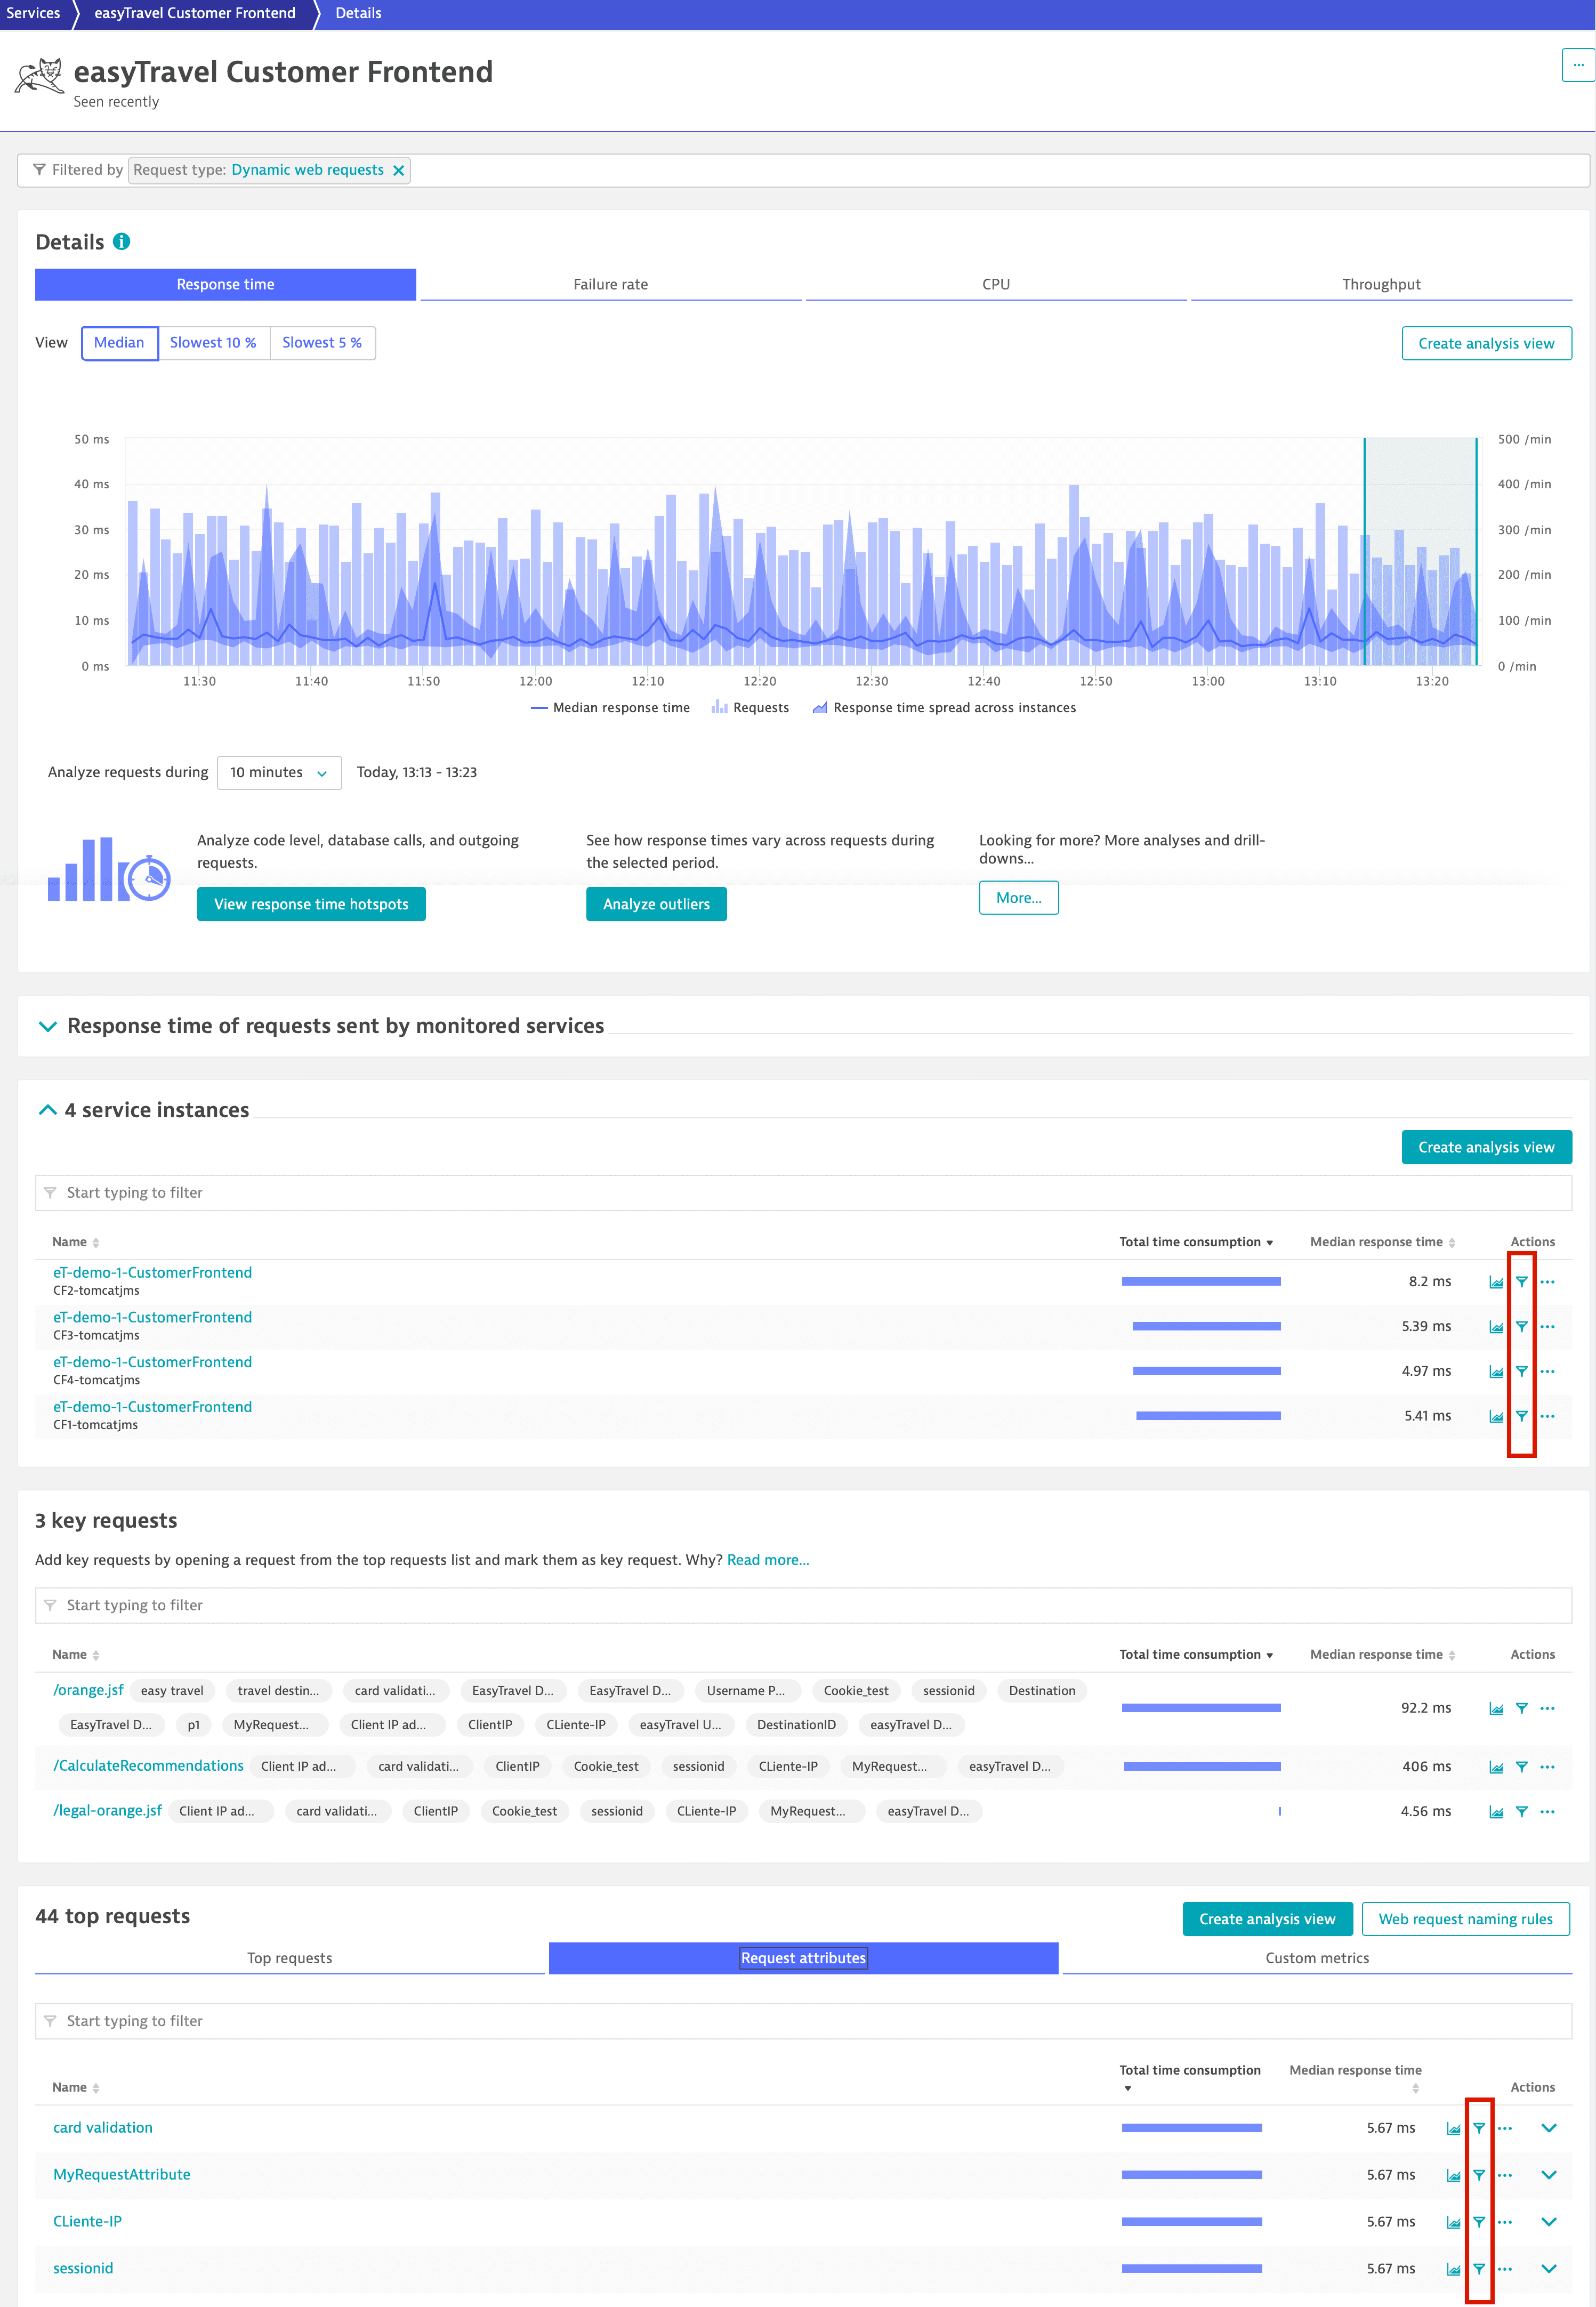Switch view to Slowest 10 %
1596x2307 pixels.
[213, 342]
